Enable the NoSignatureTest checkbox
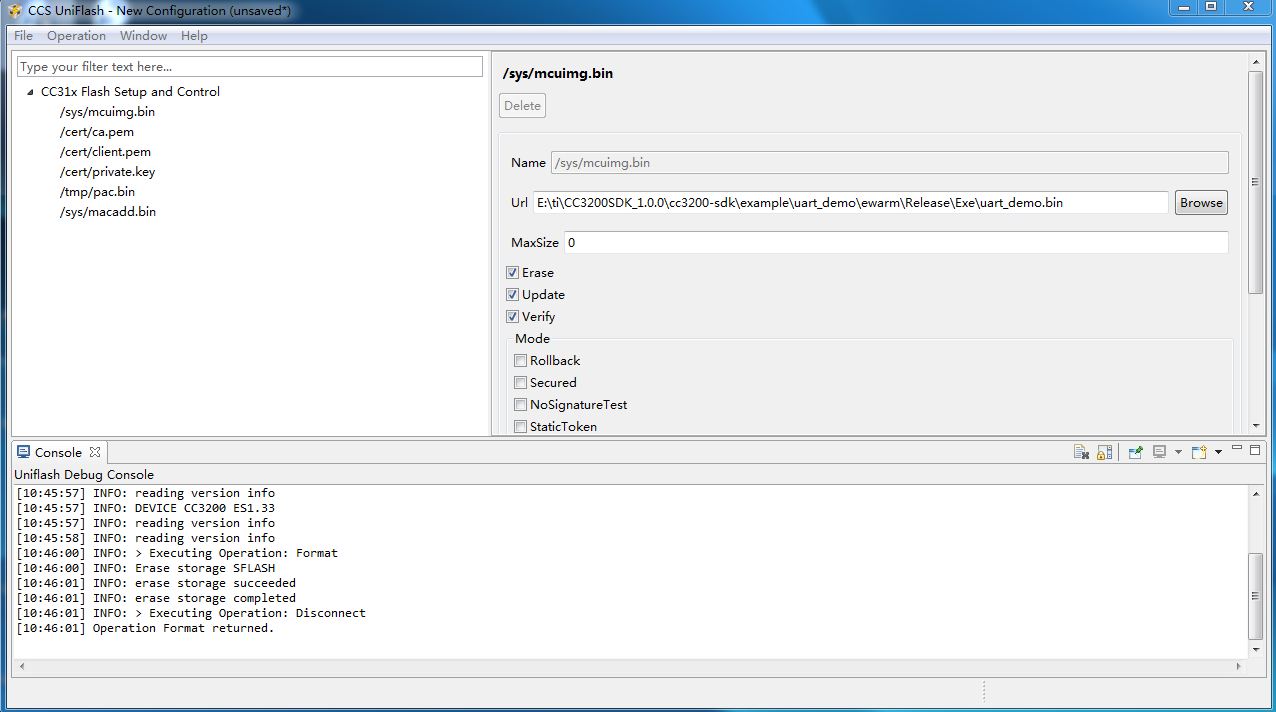Image resolution: width=1276 pixels, height=712 pixels. point(520,404)
